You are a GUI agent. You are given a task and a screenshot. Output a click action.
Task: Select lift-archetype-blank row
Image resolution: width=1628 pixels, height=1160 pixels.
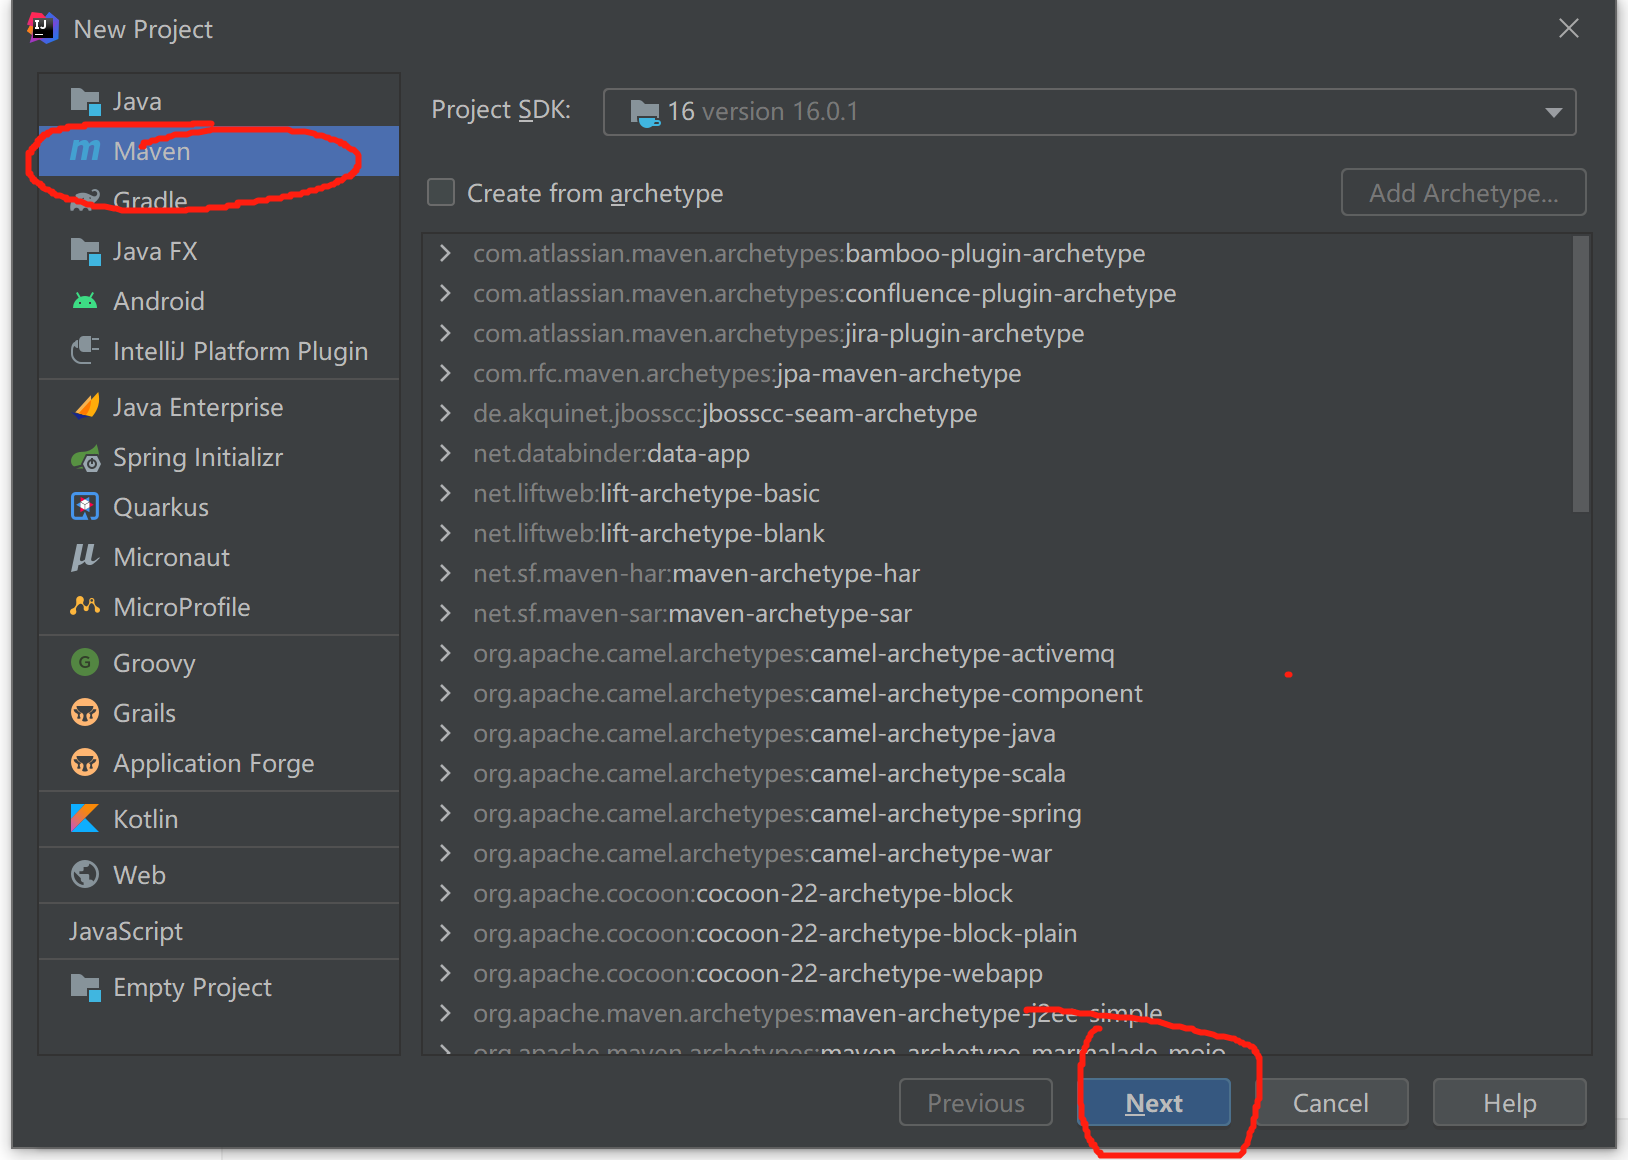[x=997, y=533]
